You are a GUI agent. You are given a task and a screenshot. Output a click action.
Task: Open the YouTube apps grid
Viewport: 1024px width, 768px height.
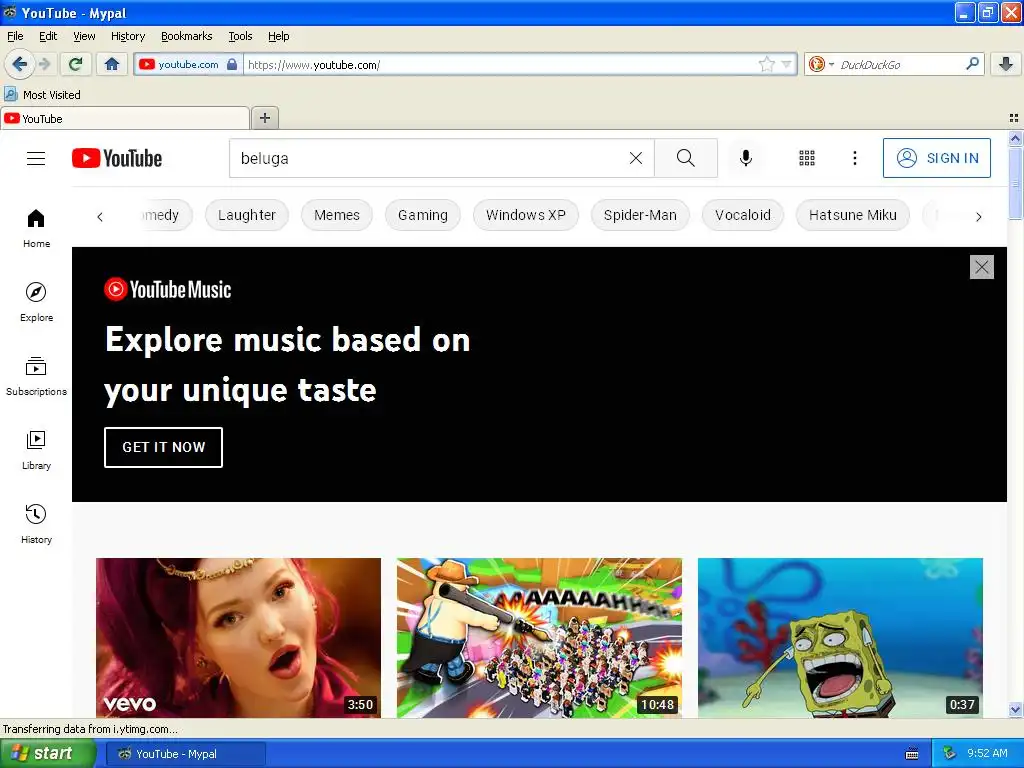[807, 158]
